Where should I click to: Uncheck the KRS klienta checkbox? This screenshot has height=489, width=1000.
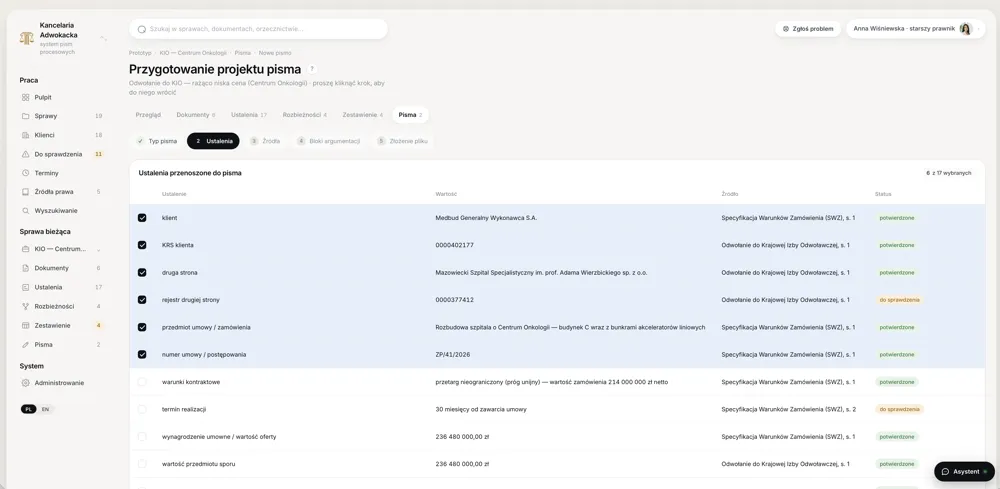pos(142,245)
